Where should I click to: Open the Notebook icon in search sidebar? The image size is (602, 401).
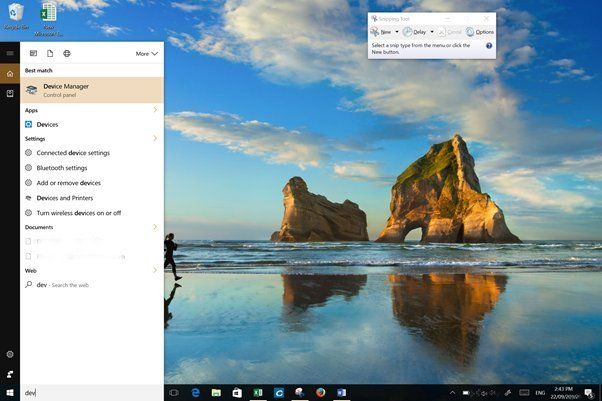point(10,93)
